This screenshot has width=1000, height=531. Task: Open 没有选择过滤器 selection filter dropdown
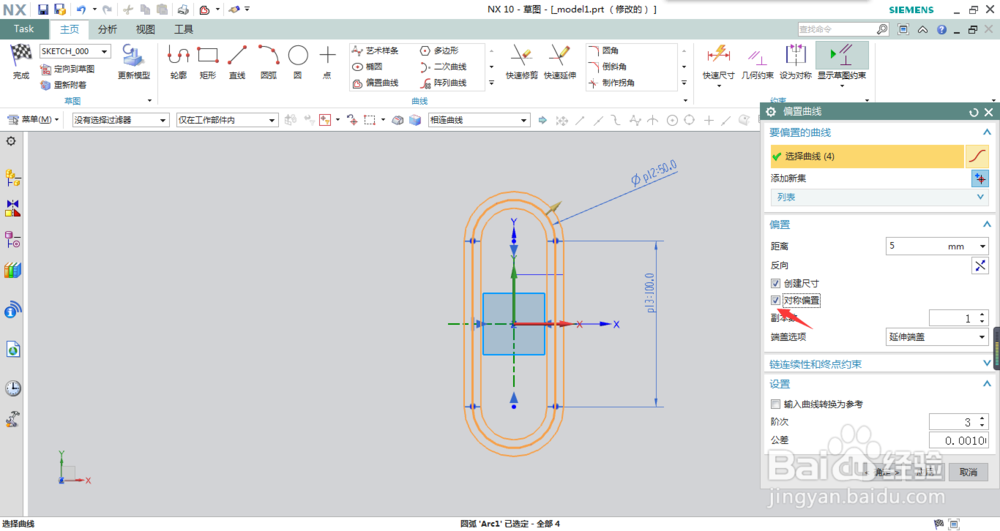(120, 120)
